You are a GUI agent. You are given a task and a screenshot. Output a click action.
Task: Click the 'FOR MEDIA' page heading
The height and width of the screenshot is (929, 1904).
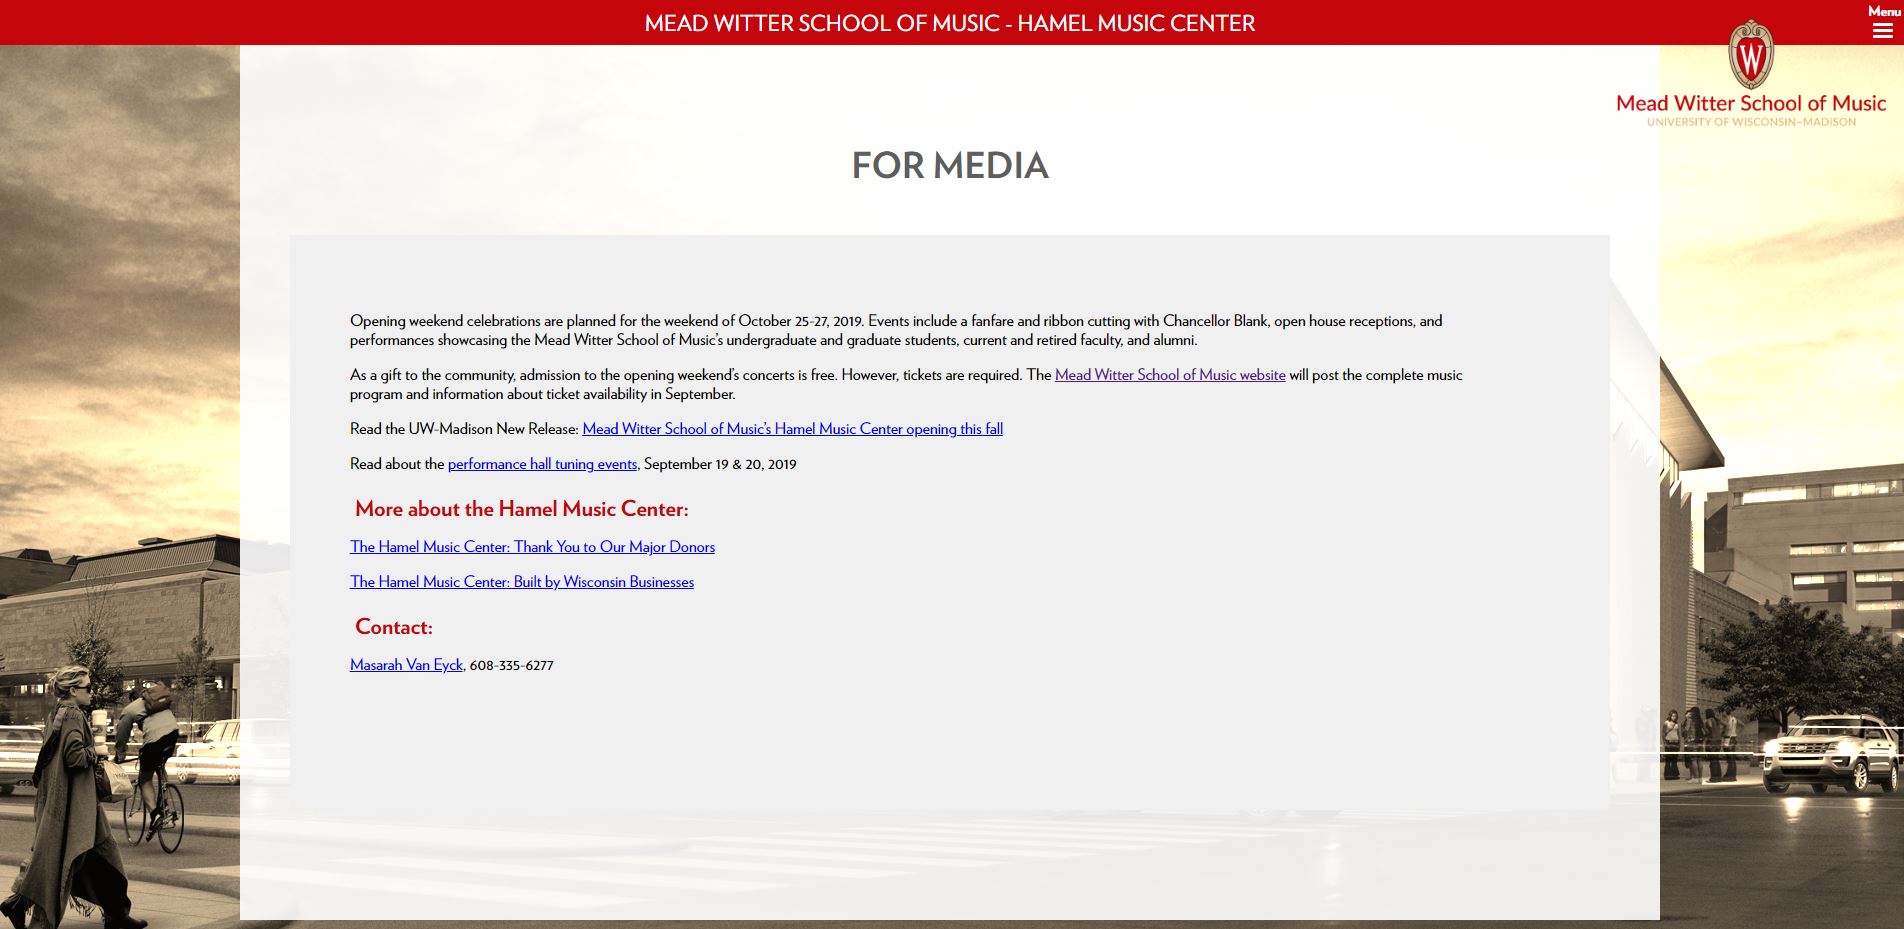(x=949, y=165)
